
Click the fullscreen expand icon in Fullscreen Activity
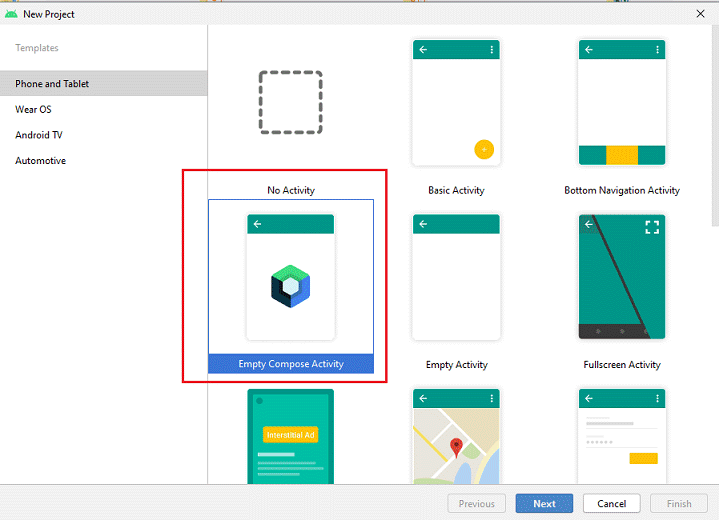(x=652, y=227)
